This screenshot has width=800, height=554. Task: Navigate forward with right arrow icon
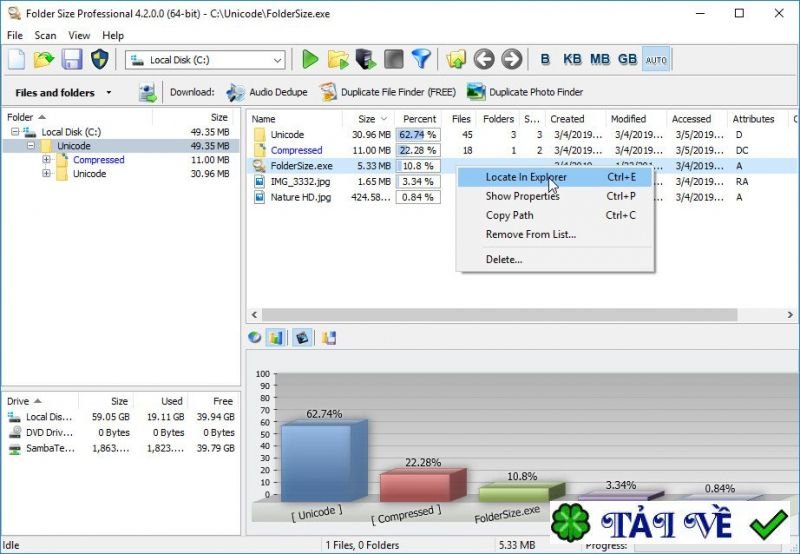click(x=511, y=60)
